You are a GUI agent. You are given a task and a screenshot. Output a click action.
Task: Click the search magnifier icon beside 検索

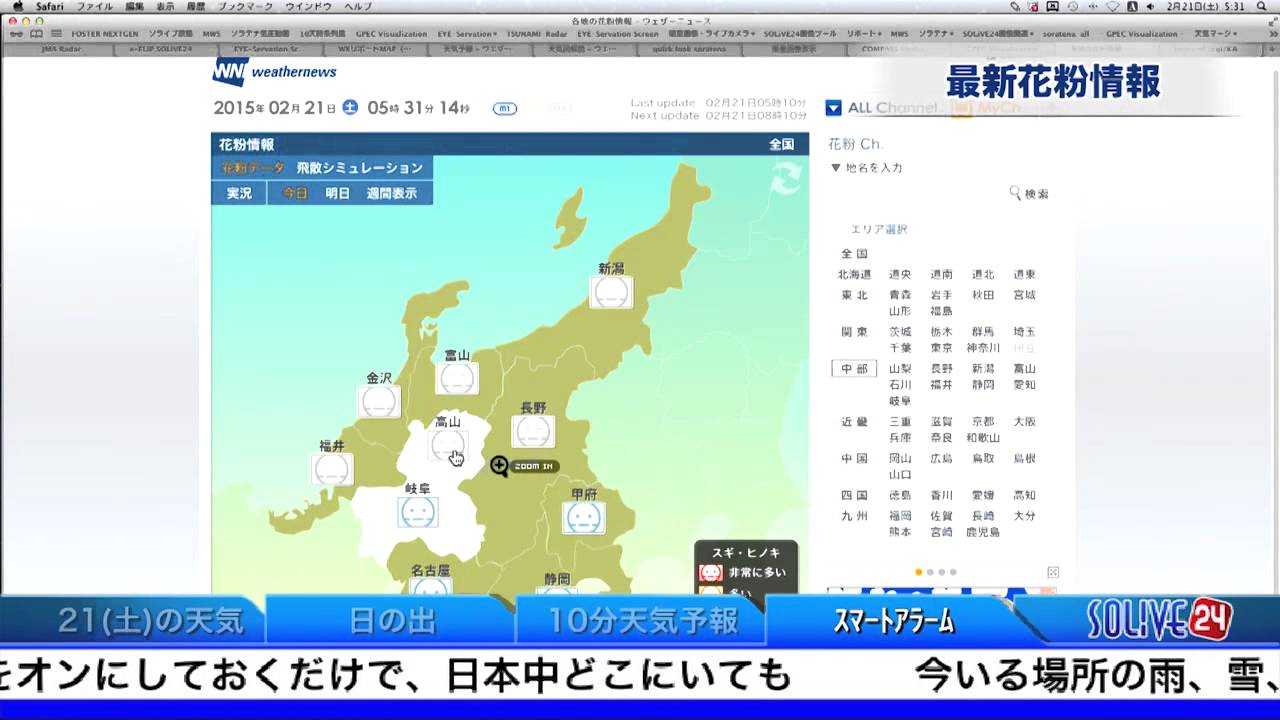pyautogui.click(x=1015, y=193)
